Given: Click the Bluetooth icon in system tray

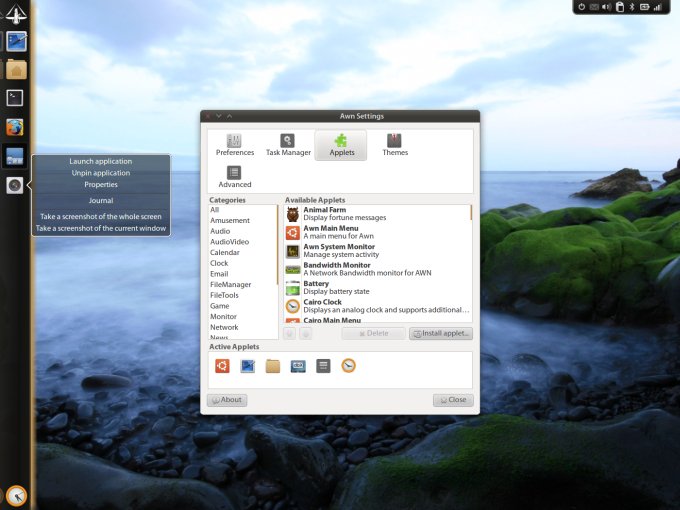Looking at the screenshot, I should (632, 8).
